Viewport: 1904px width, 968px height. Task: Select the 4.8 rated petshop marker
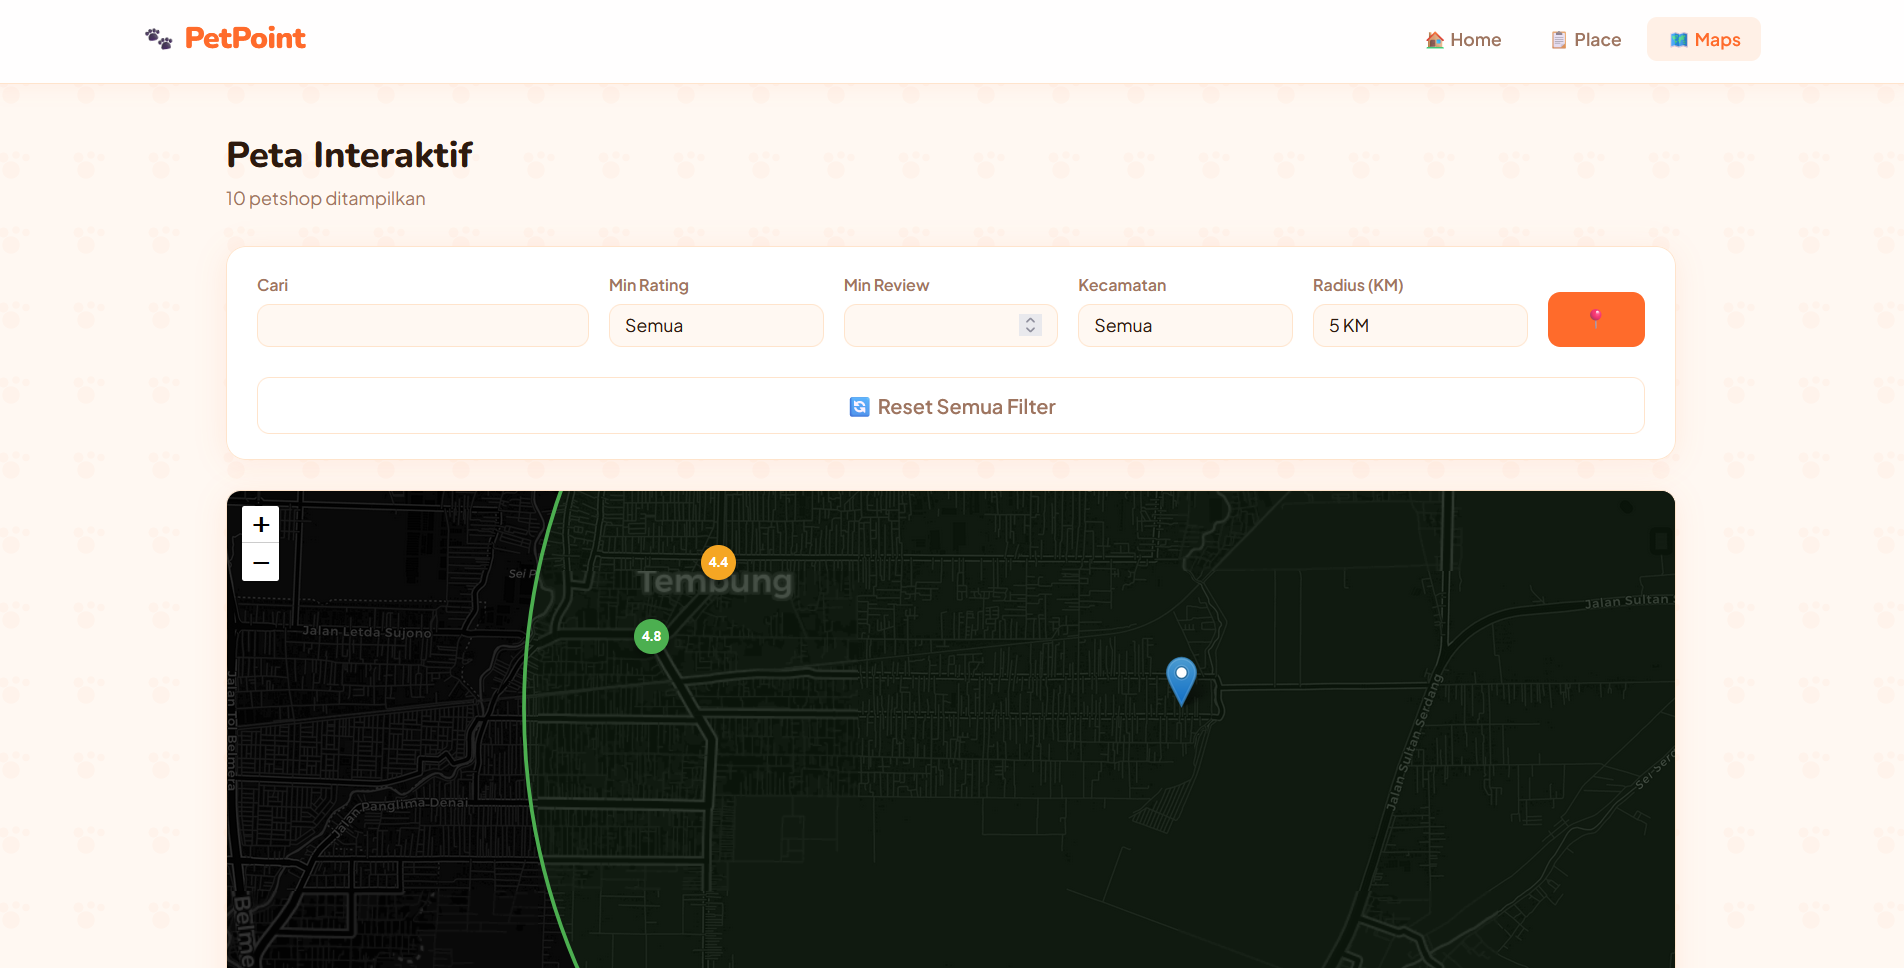(651, 636)
